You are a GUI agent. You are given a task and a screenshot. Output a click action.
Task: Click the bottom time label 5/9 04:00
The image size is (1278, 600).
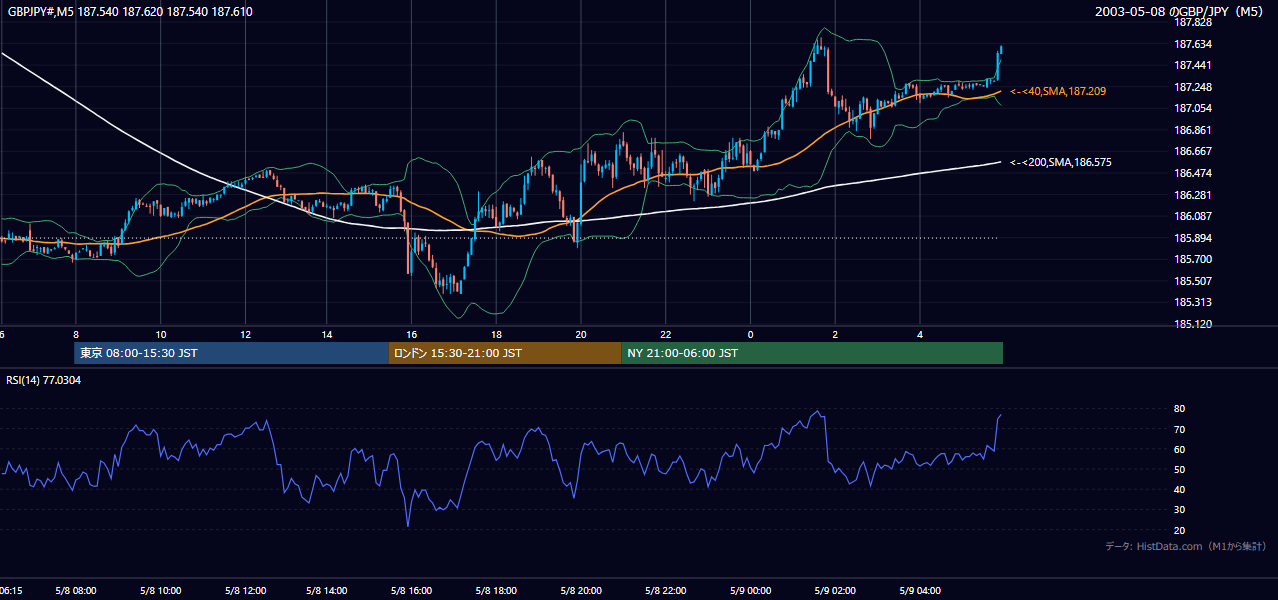(920, 591)
